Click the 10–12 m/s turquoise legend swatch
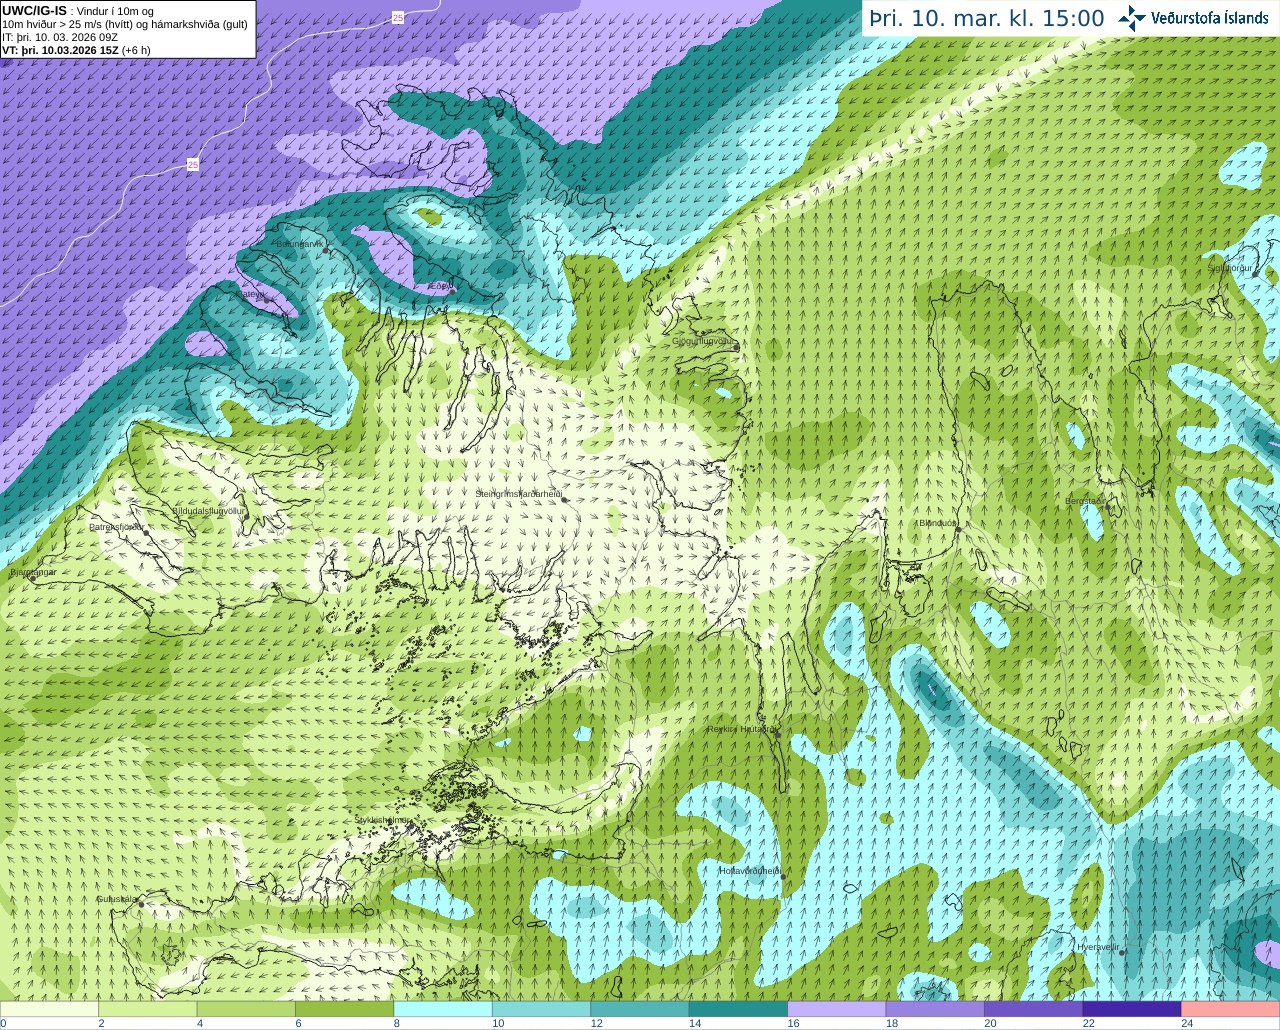Image resolution: width=1280 pixels, height=1030 pixels. [x=541, y=1009]
